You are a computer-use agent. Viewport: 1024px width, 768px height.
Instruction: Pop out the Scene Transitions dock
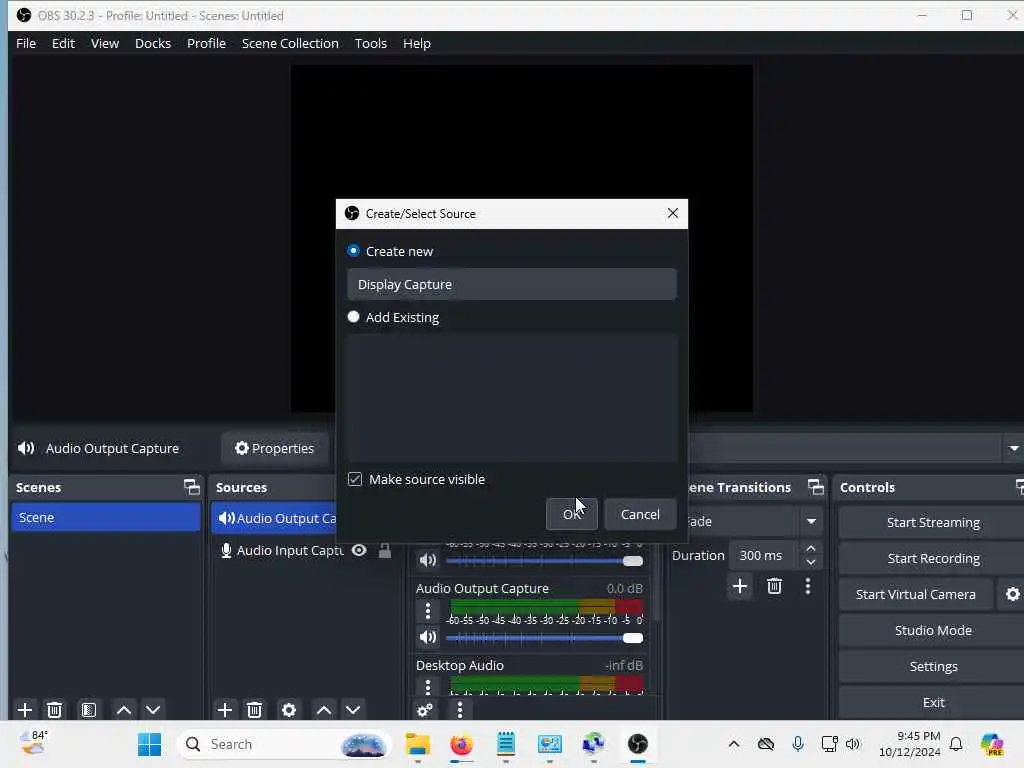point(816,487)
